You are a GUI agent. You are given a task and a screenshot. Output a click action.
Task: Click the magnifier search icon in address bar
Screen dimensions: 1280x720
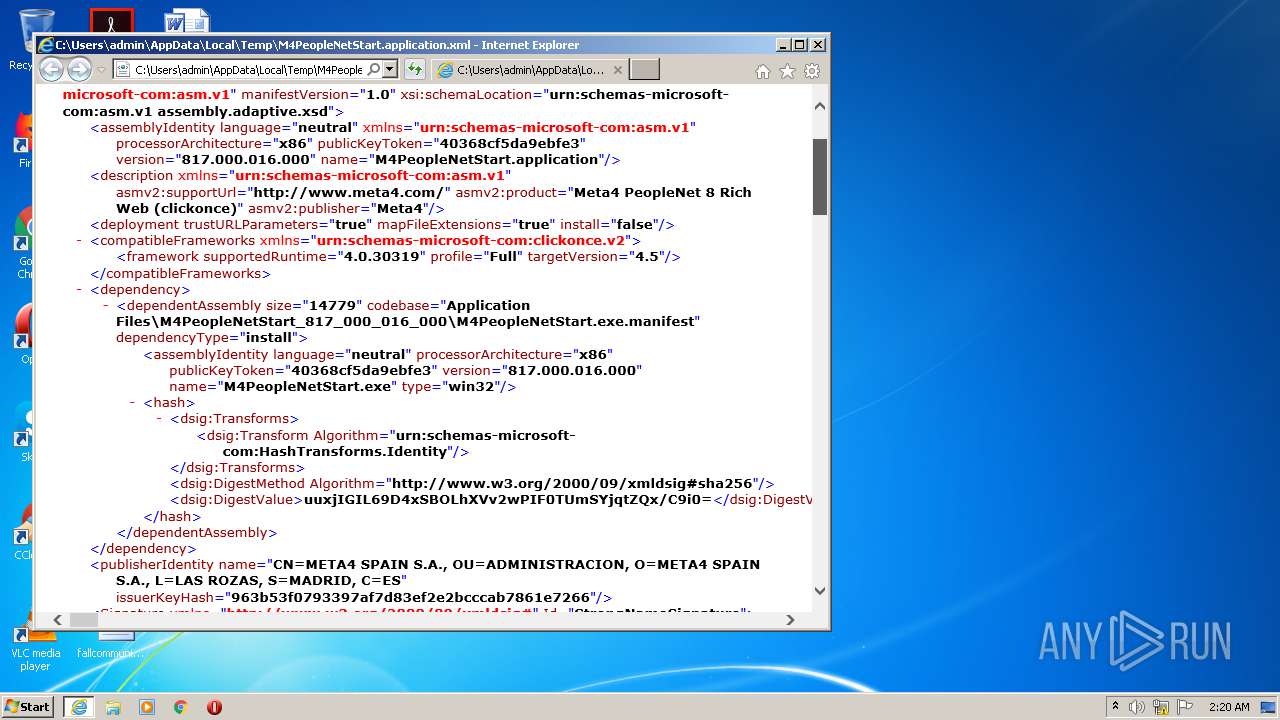pos(373,69)
